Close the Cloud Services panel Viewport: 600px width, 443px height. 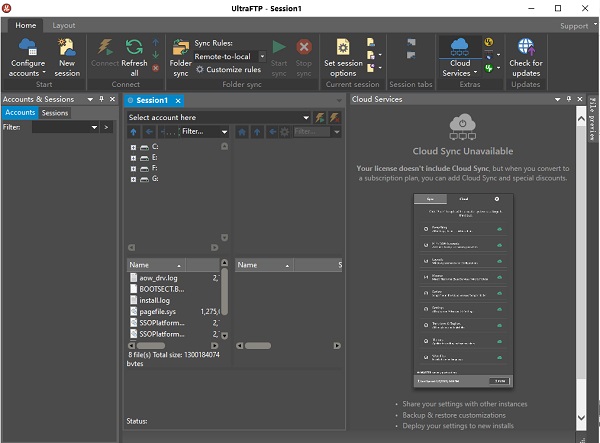pyautogui.click(x=580, y=99)
